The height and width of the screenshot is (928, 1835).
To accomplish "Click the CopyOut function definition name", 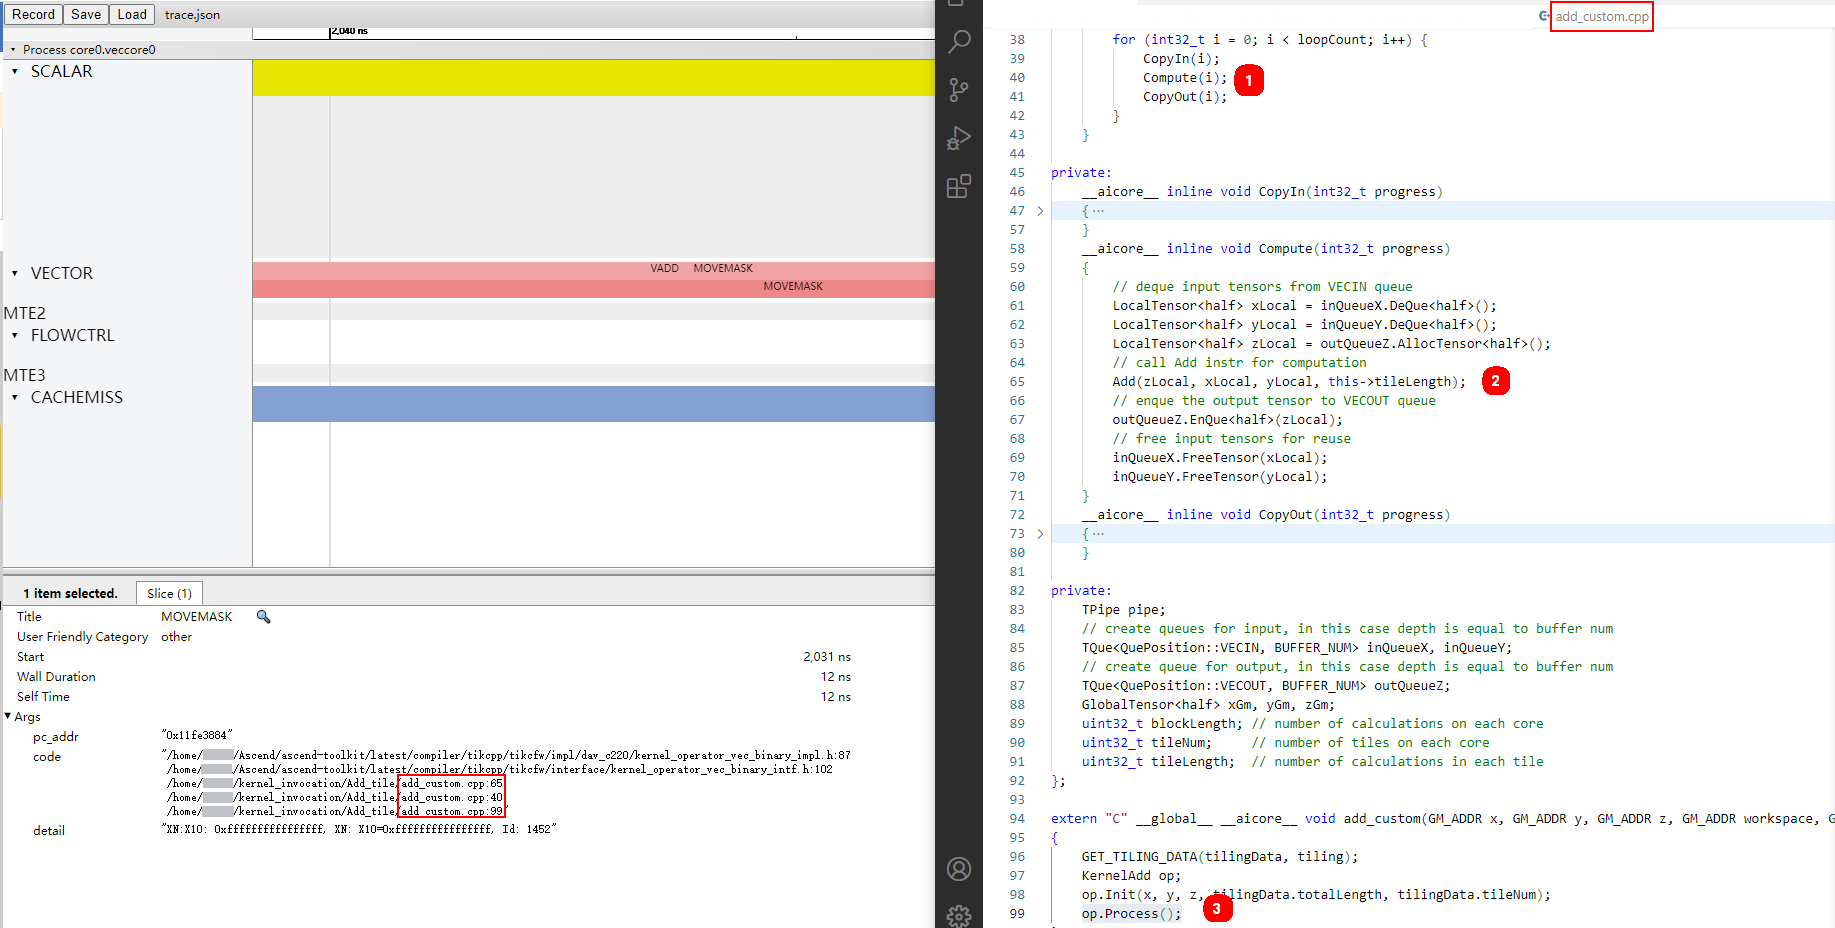I will [x=1285, y=514].
